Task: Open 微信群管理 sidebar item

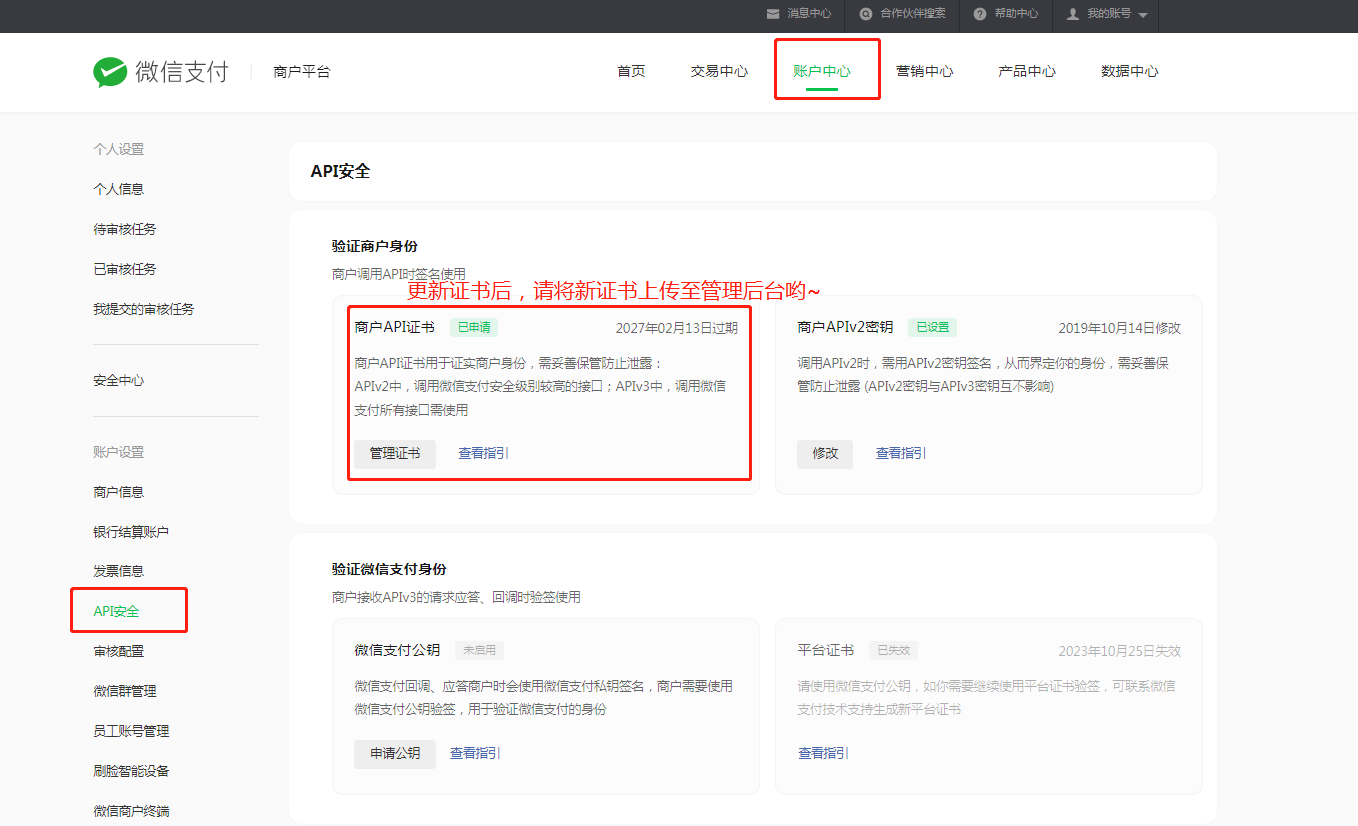Action: 125,691
